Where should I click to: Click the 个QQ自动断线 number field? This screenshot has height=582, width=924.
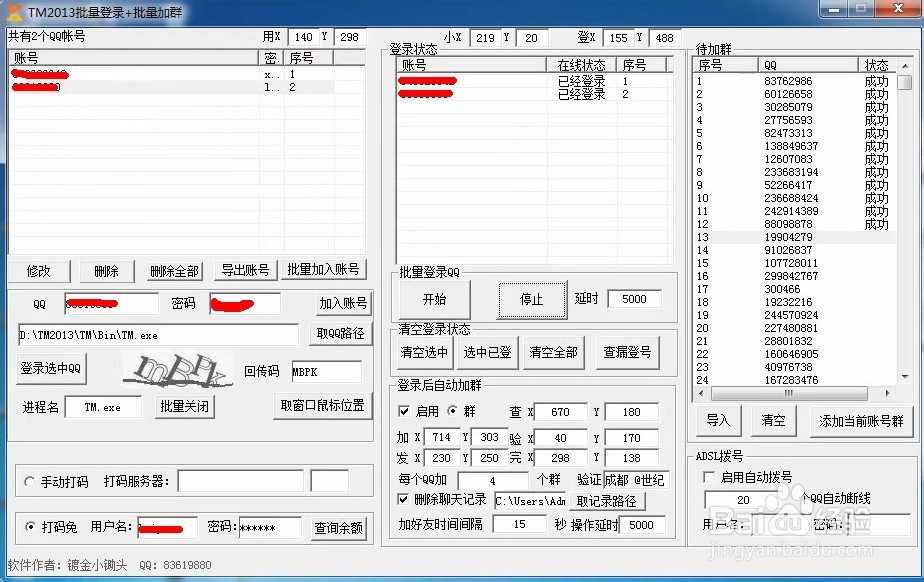pyautogui.click(x=744, y=499)
